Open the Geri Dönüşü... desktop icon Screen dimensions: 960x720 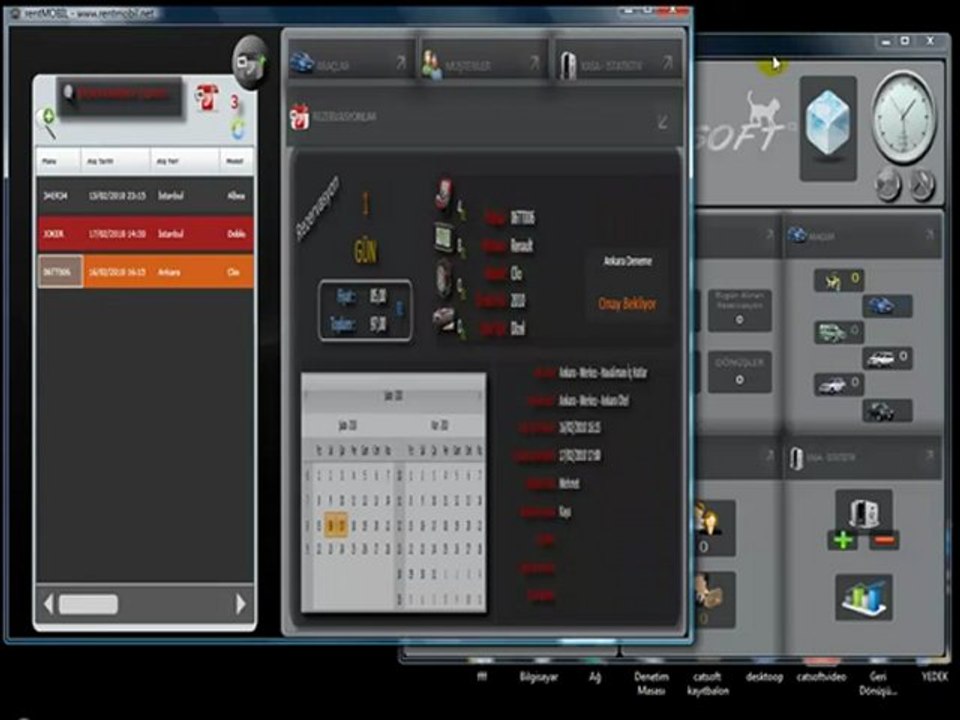pos(878,683)
